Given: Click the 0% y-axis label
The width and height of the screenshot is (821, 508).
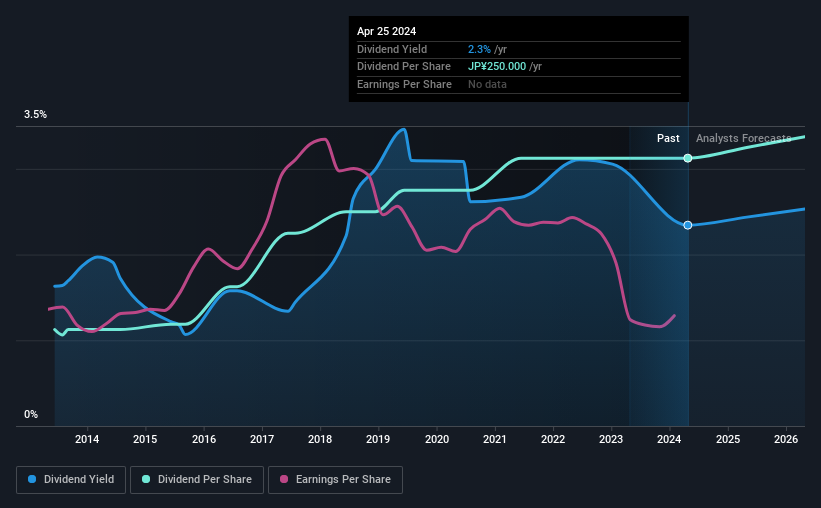Looking at the screenshot, I should point(31,414).
